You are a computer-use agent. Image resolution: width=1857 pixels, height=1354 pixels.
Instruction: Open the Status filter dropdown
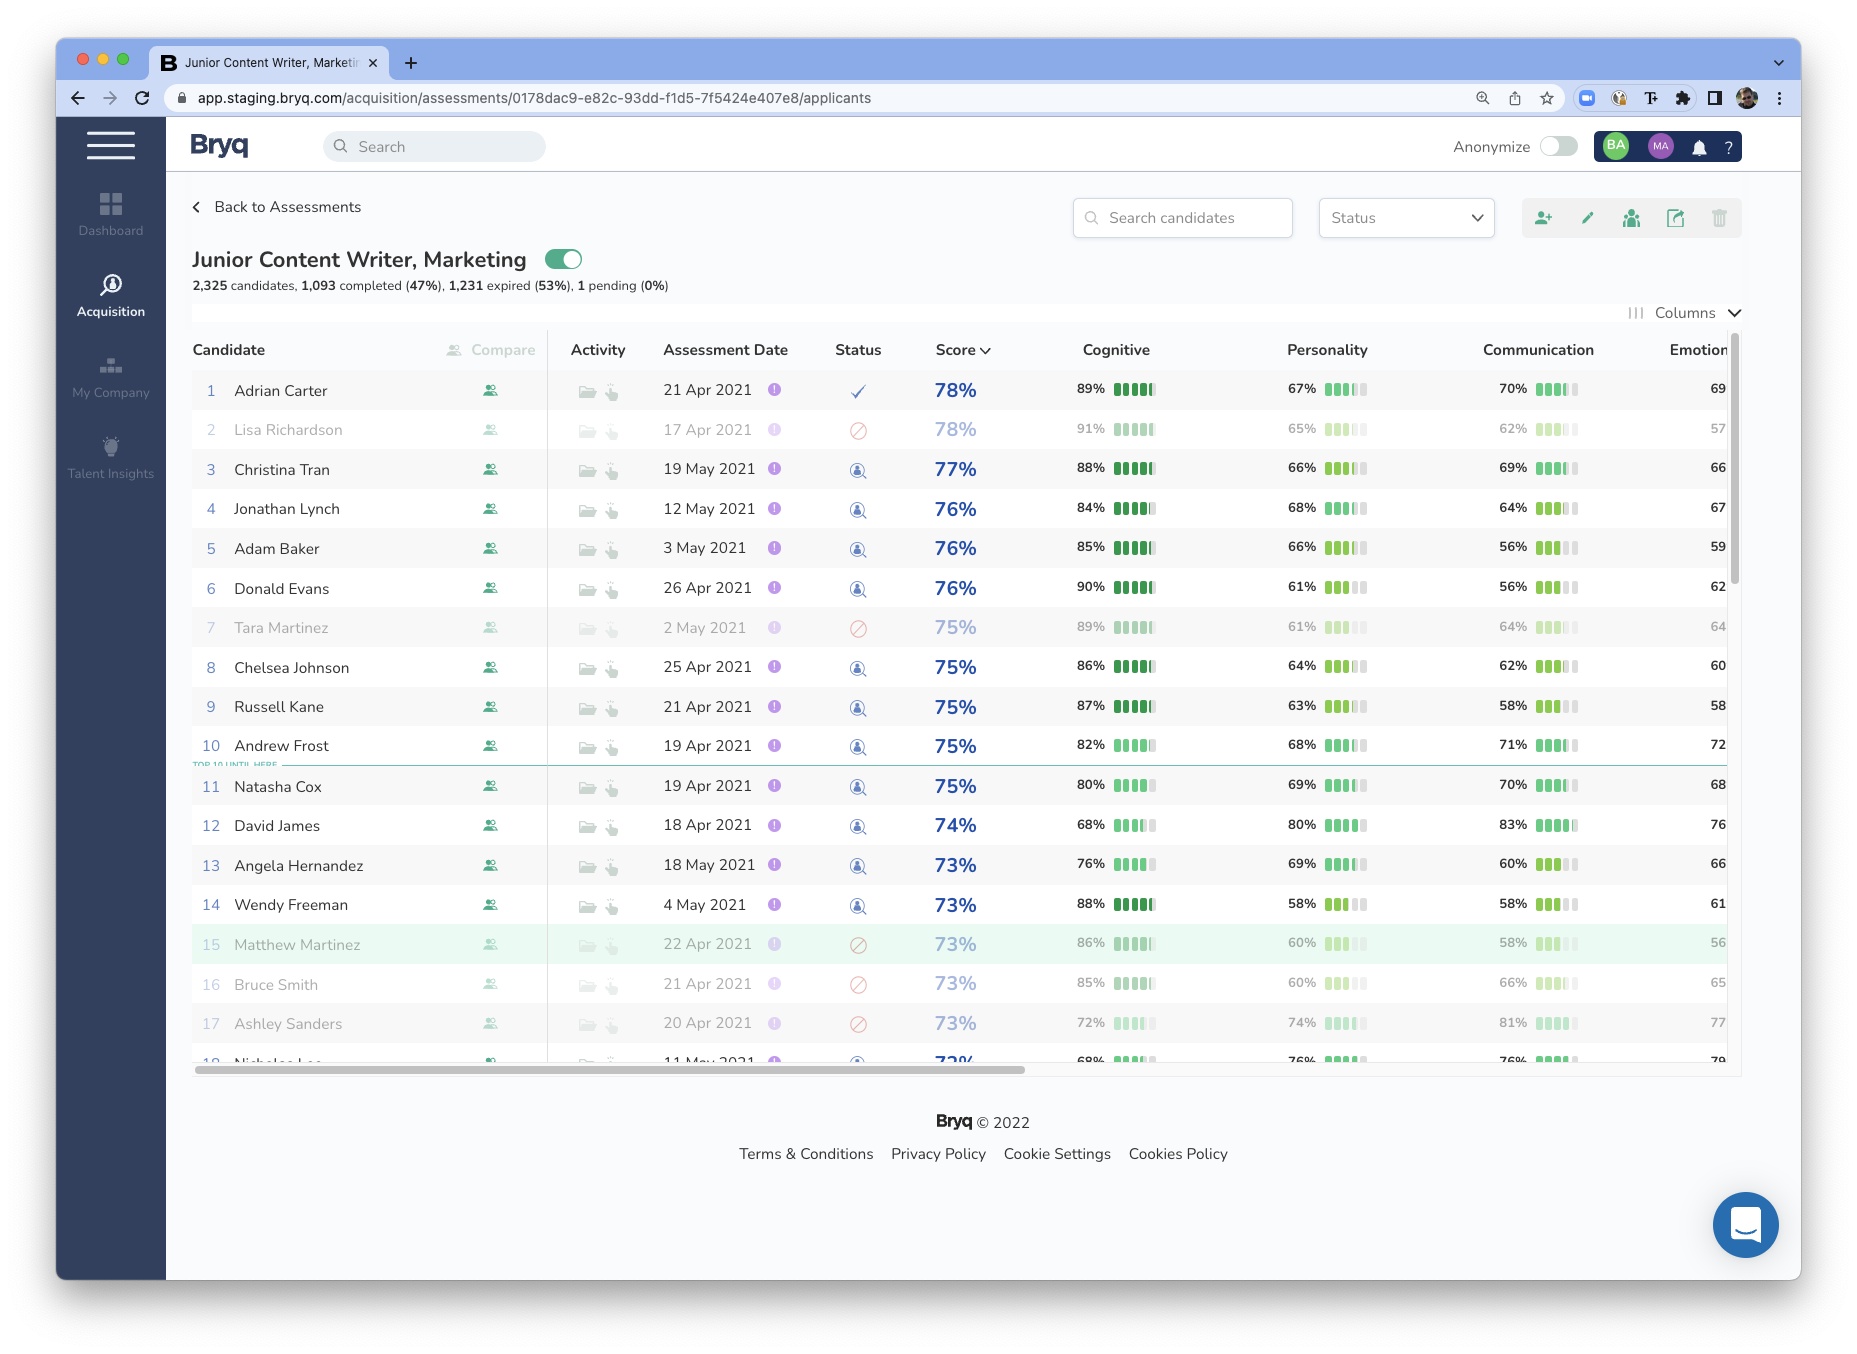click(1406, 217)
